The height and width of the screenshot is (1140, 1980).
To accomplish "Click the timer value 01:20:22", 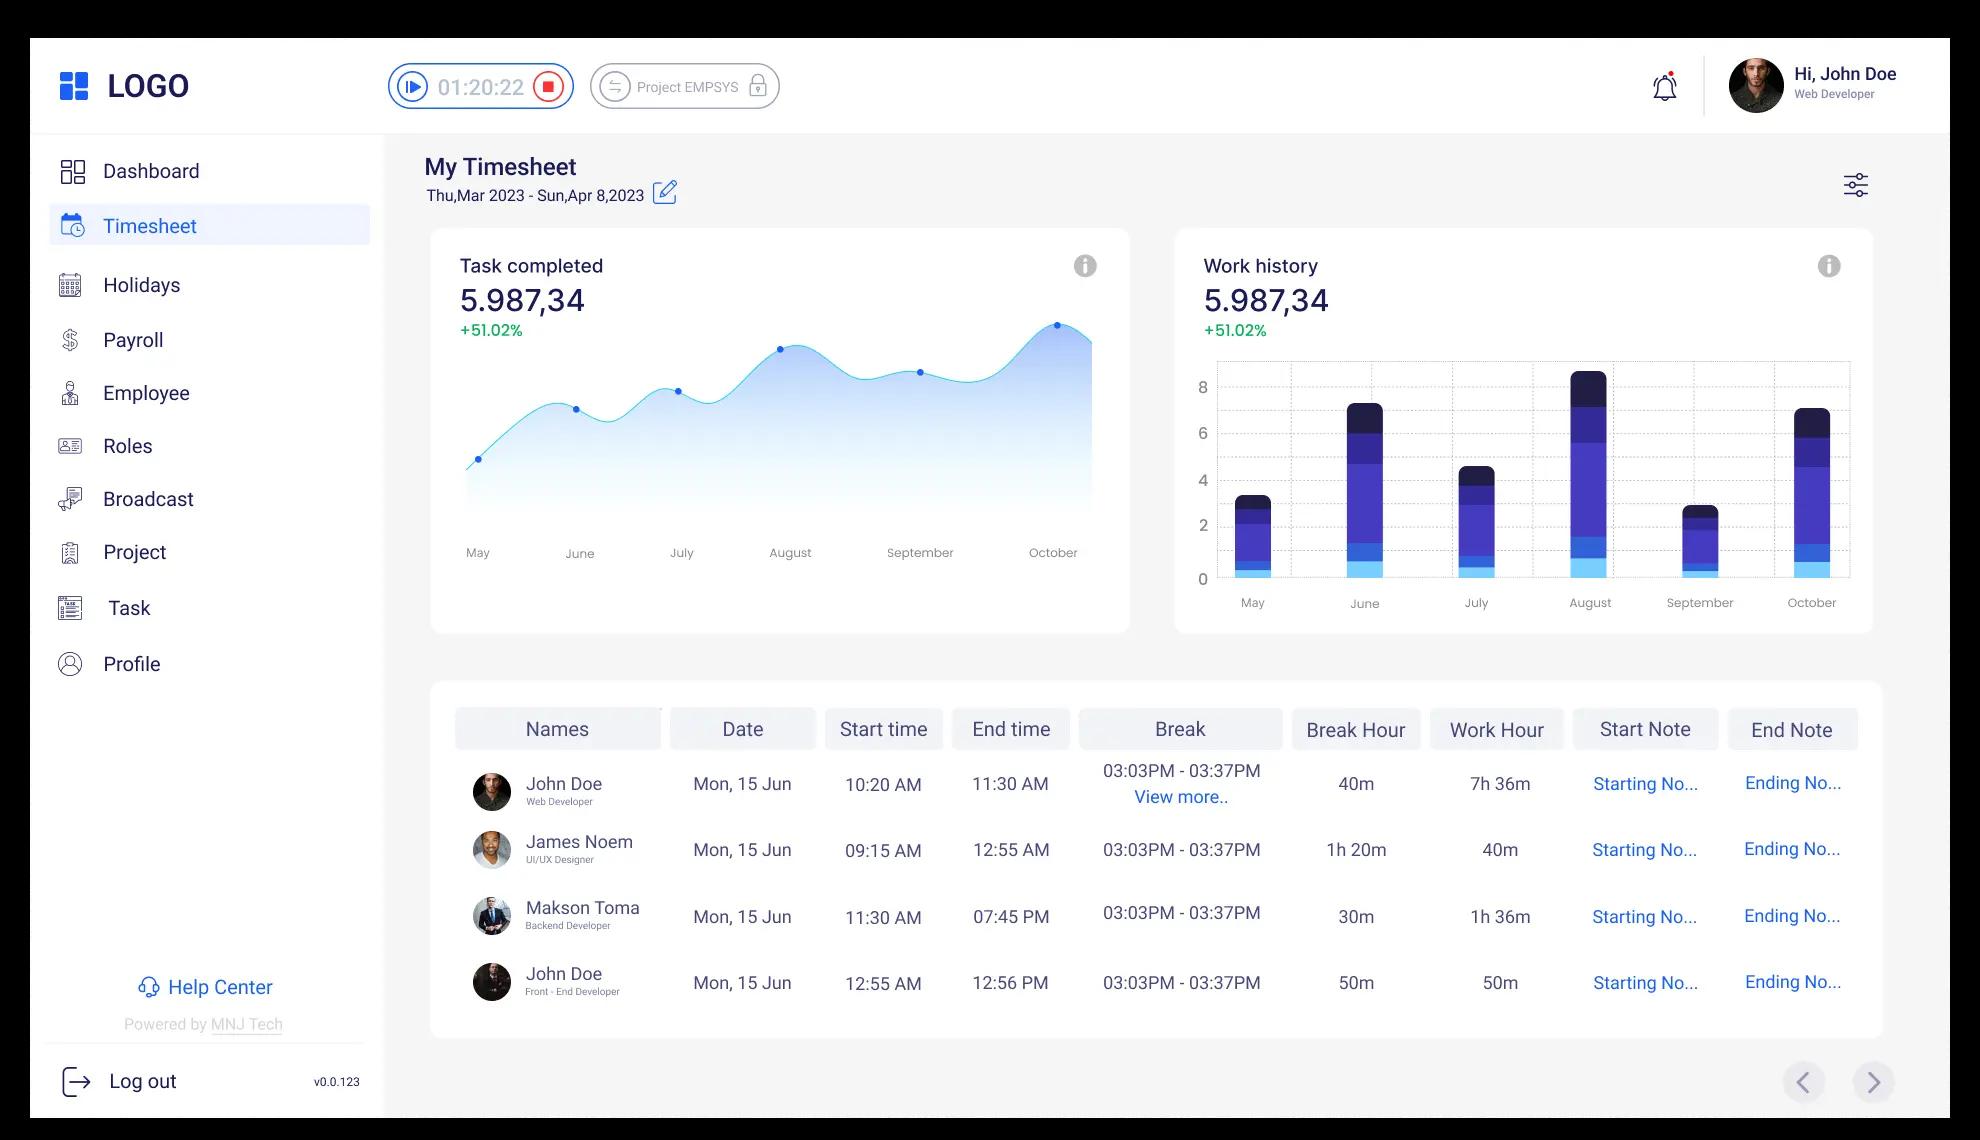I will (x=481, y=87).
